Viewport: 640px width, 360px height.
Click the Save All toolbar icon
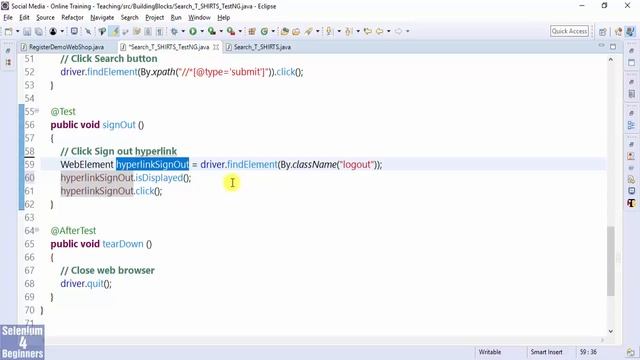click(x=39, y=31)
